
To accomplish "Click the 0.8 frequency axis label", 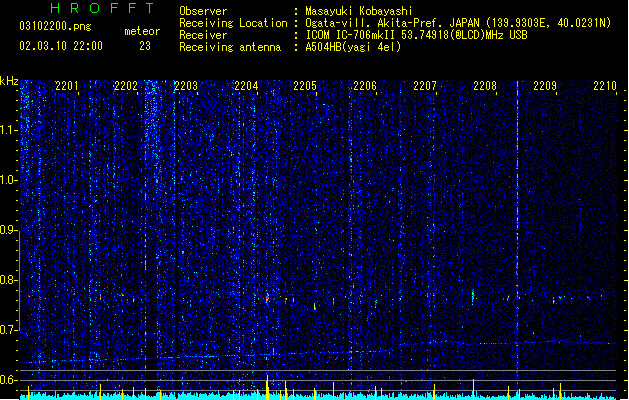I will point(8,280).
